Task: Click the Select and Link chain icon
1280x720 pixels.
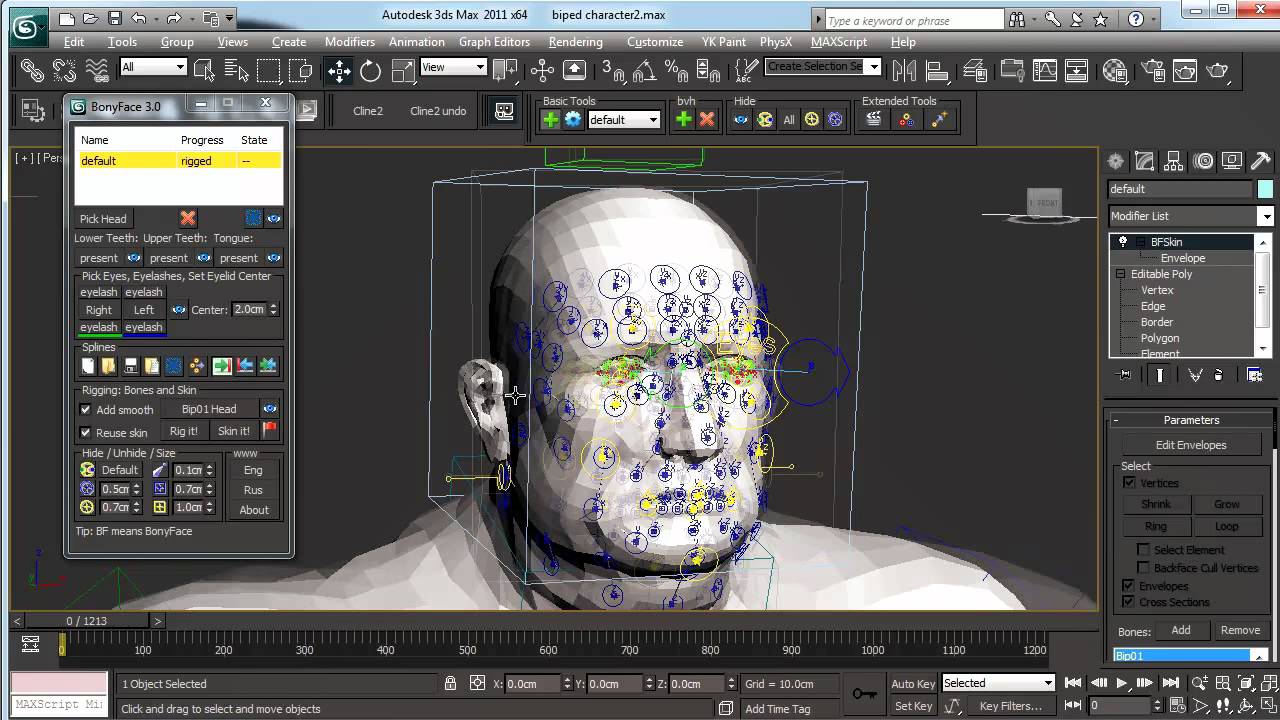Action: pos(32,70)
